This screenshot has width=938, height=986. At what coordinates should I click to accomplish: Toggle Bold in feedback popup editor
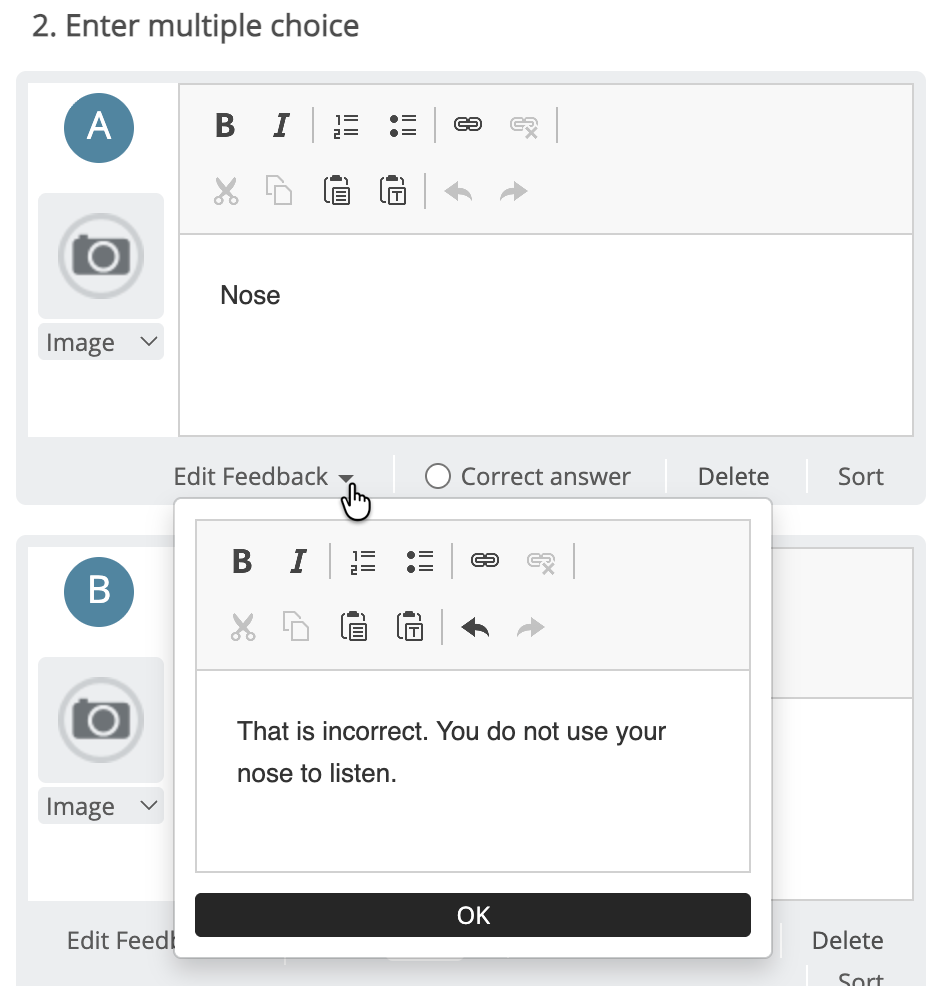241,561
